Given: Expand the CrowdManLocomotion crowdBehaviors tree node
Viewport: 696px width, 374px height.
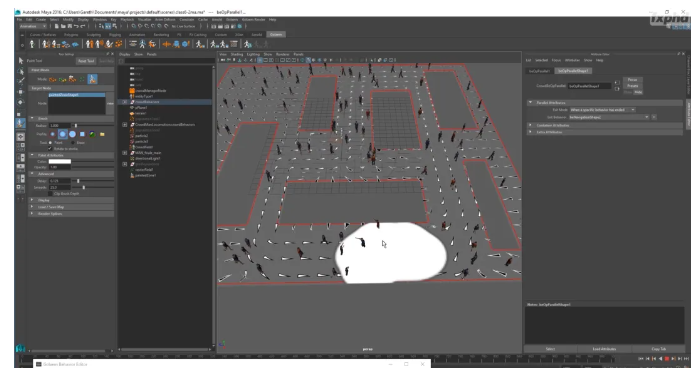Looking at the screenshot, I should point(125,125).
